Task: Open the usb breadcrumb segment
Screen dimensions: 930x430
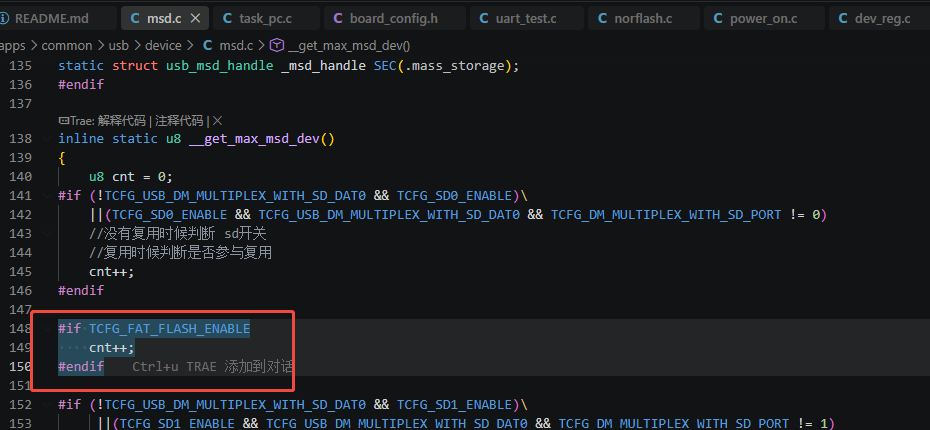Action: 119,46
